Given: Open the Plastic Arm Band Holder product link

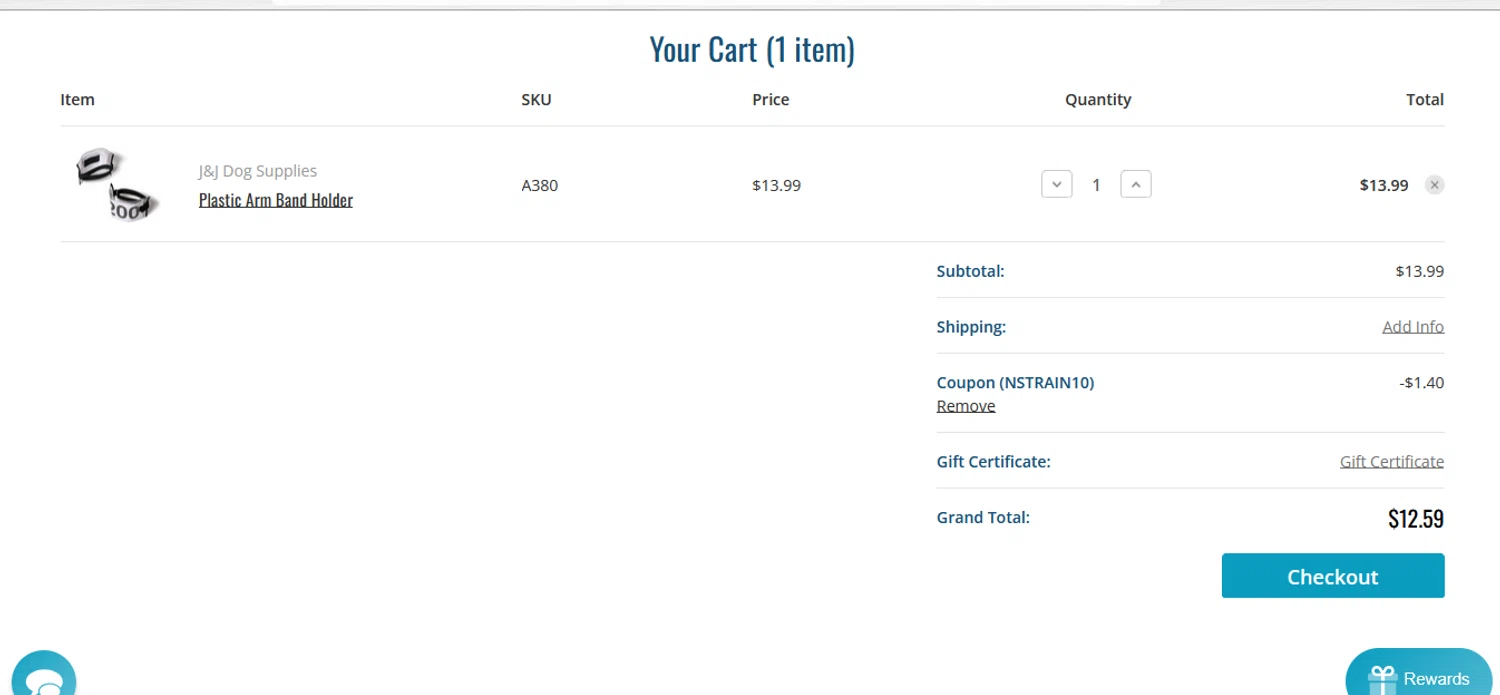Looking at the screenshot, I should (x=276, y=200).
